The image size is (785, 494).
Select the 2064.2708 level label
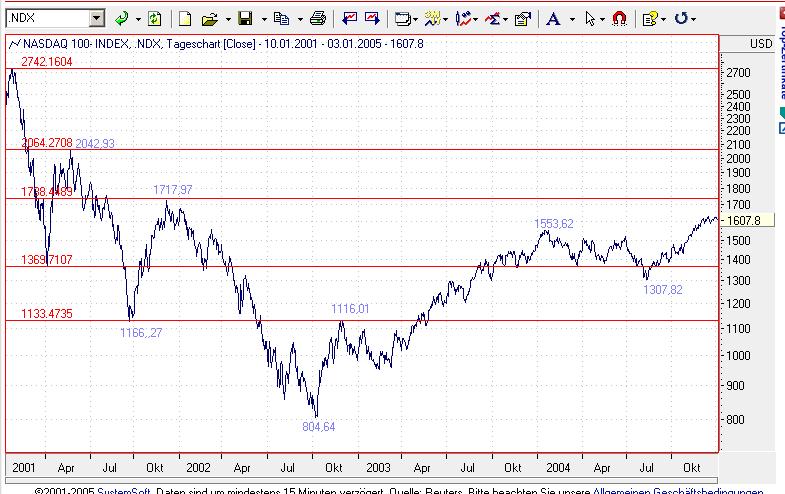[47, 143]
